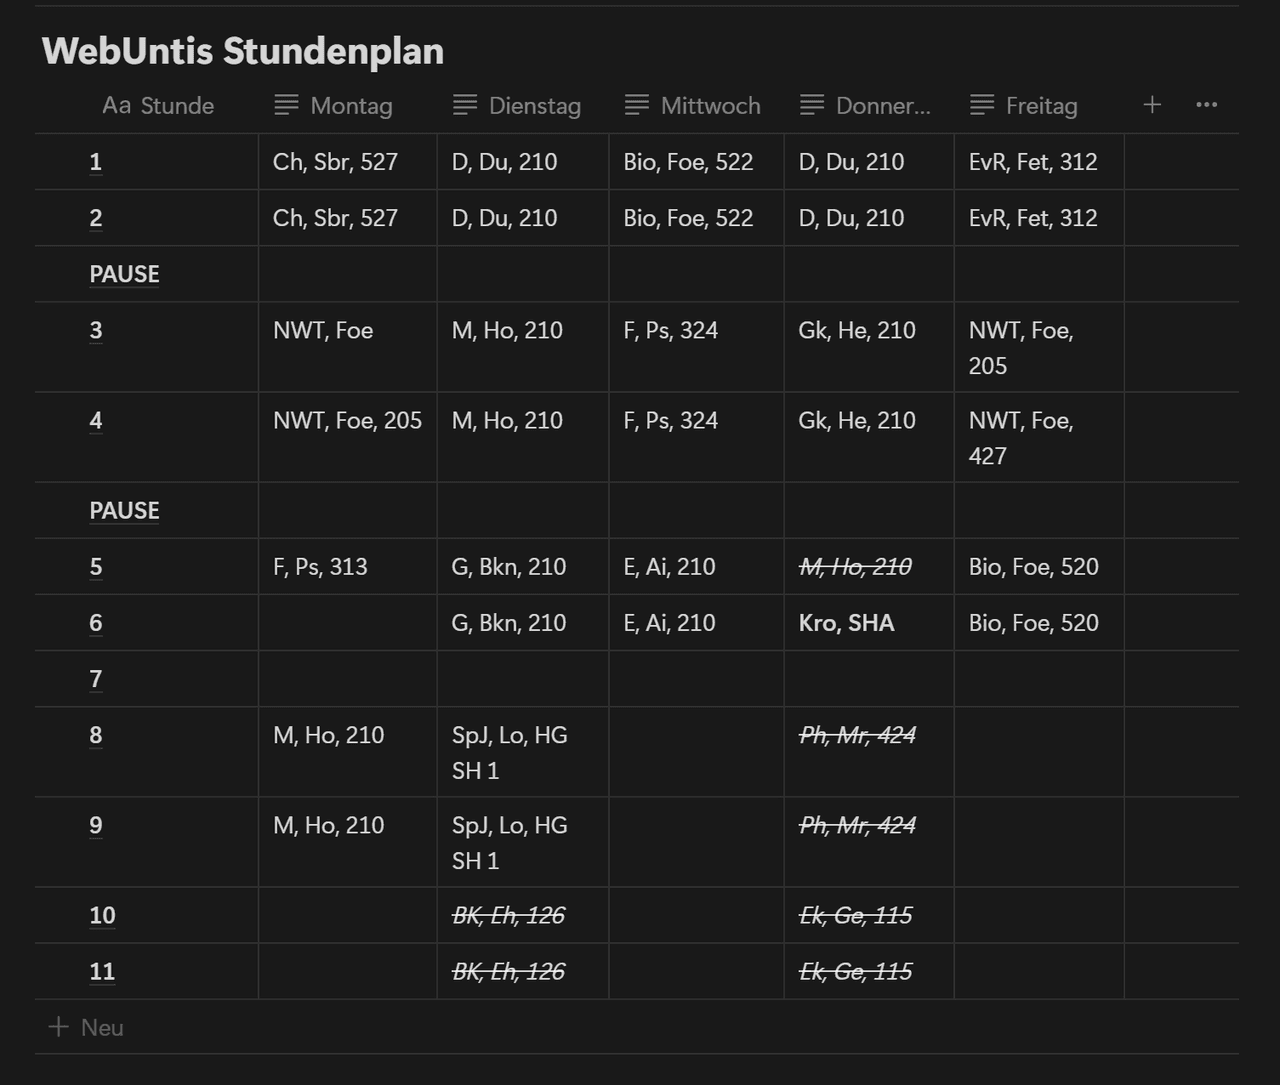Image resolution: width=1280 pixels, height=1085 pixels.
Task: Open the first PAUSE row page
Action: click(124, 274)
